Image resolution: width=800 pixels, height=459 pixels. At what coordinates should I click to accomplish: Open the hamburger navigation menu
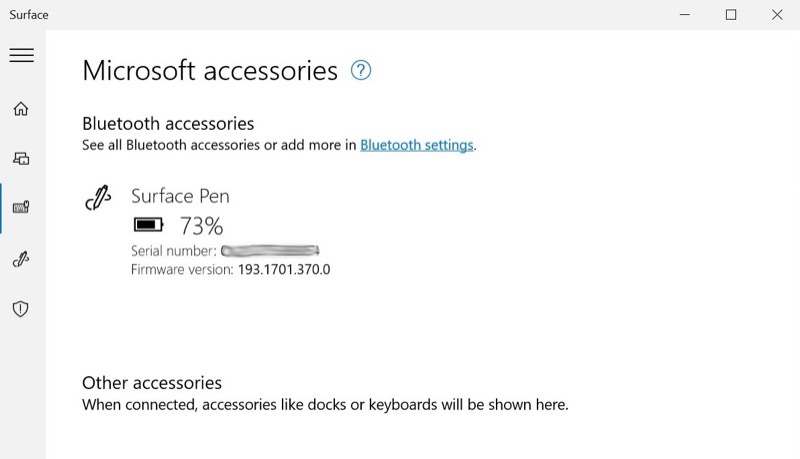pos(21,55)
